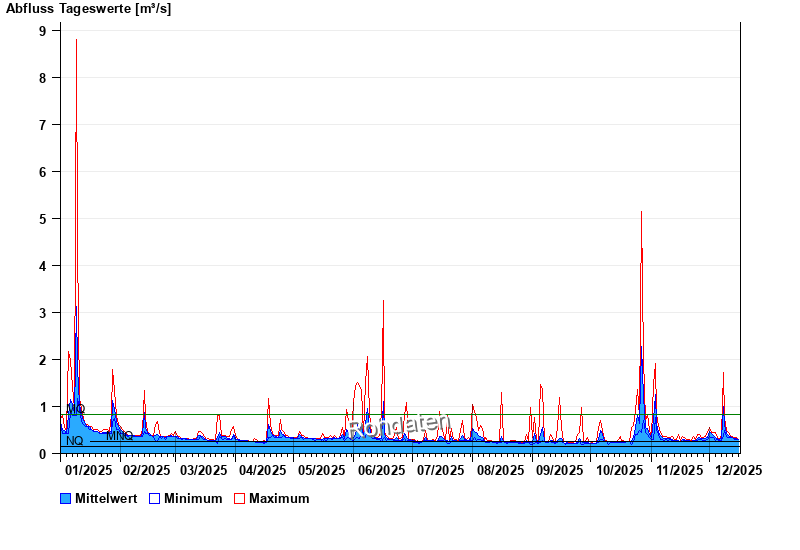Click the blue Mittelwert legend swatch
800x550 pixels.
(x=66, y=498)
